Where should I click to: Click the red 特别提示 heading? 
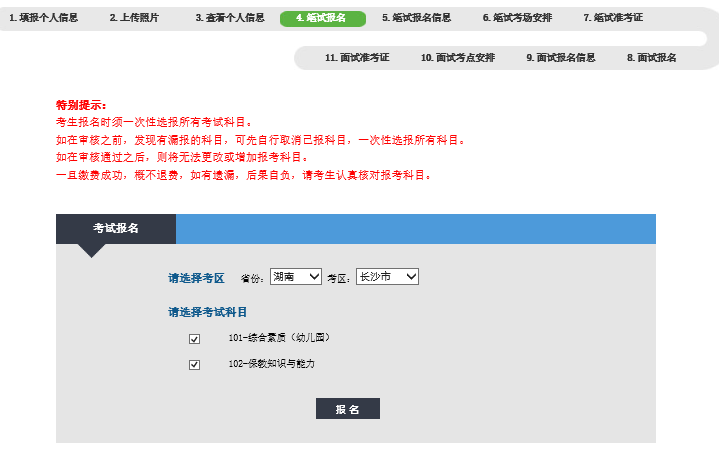point(81,105)
